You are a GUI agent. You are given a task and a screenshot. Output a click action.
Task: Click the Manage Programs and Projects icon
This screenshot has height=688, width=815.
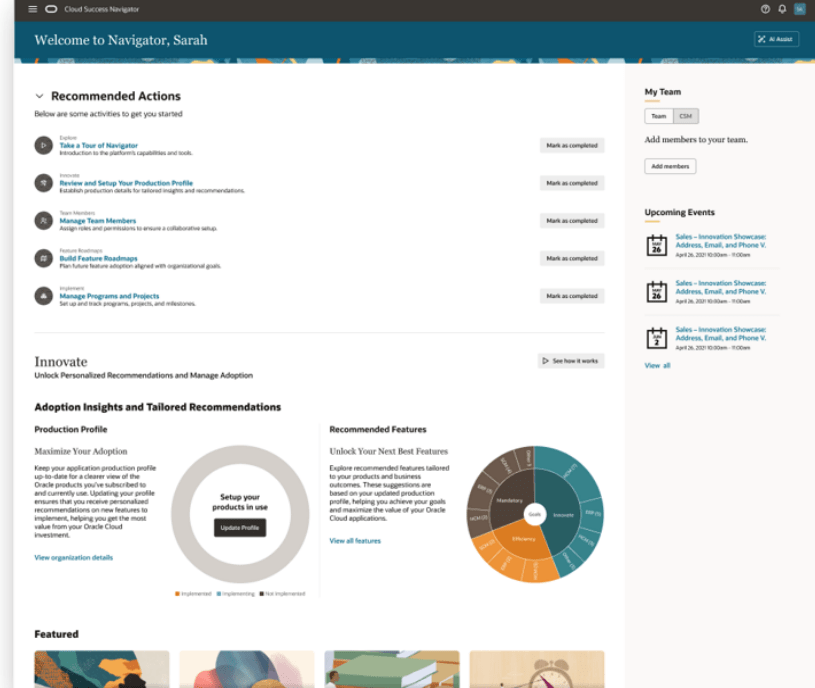tap(43, 296)
